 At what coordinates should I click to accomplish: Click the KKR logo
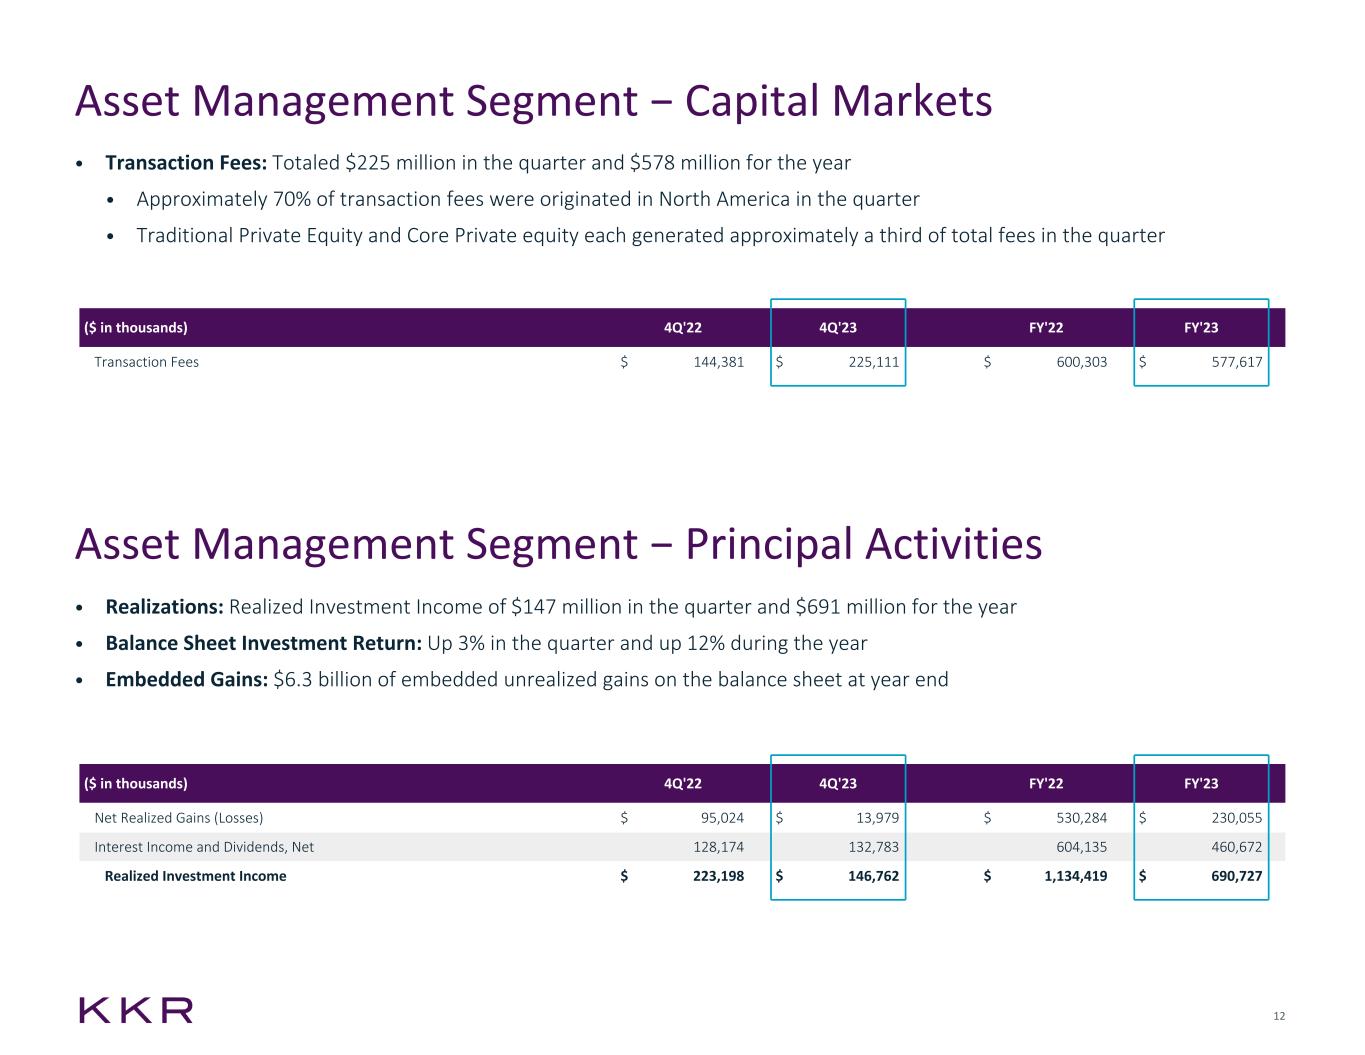tap(136, 1010)
